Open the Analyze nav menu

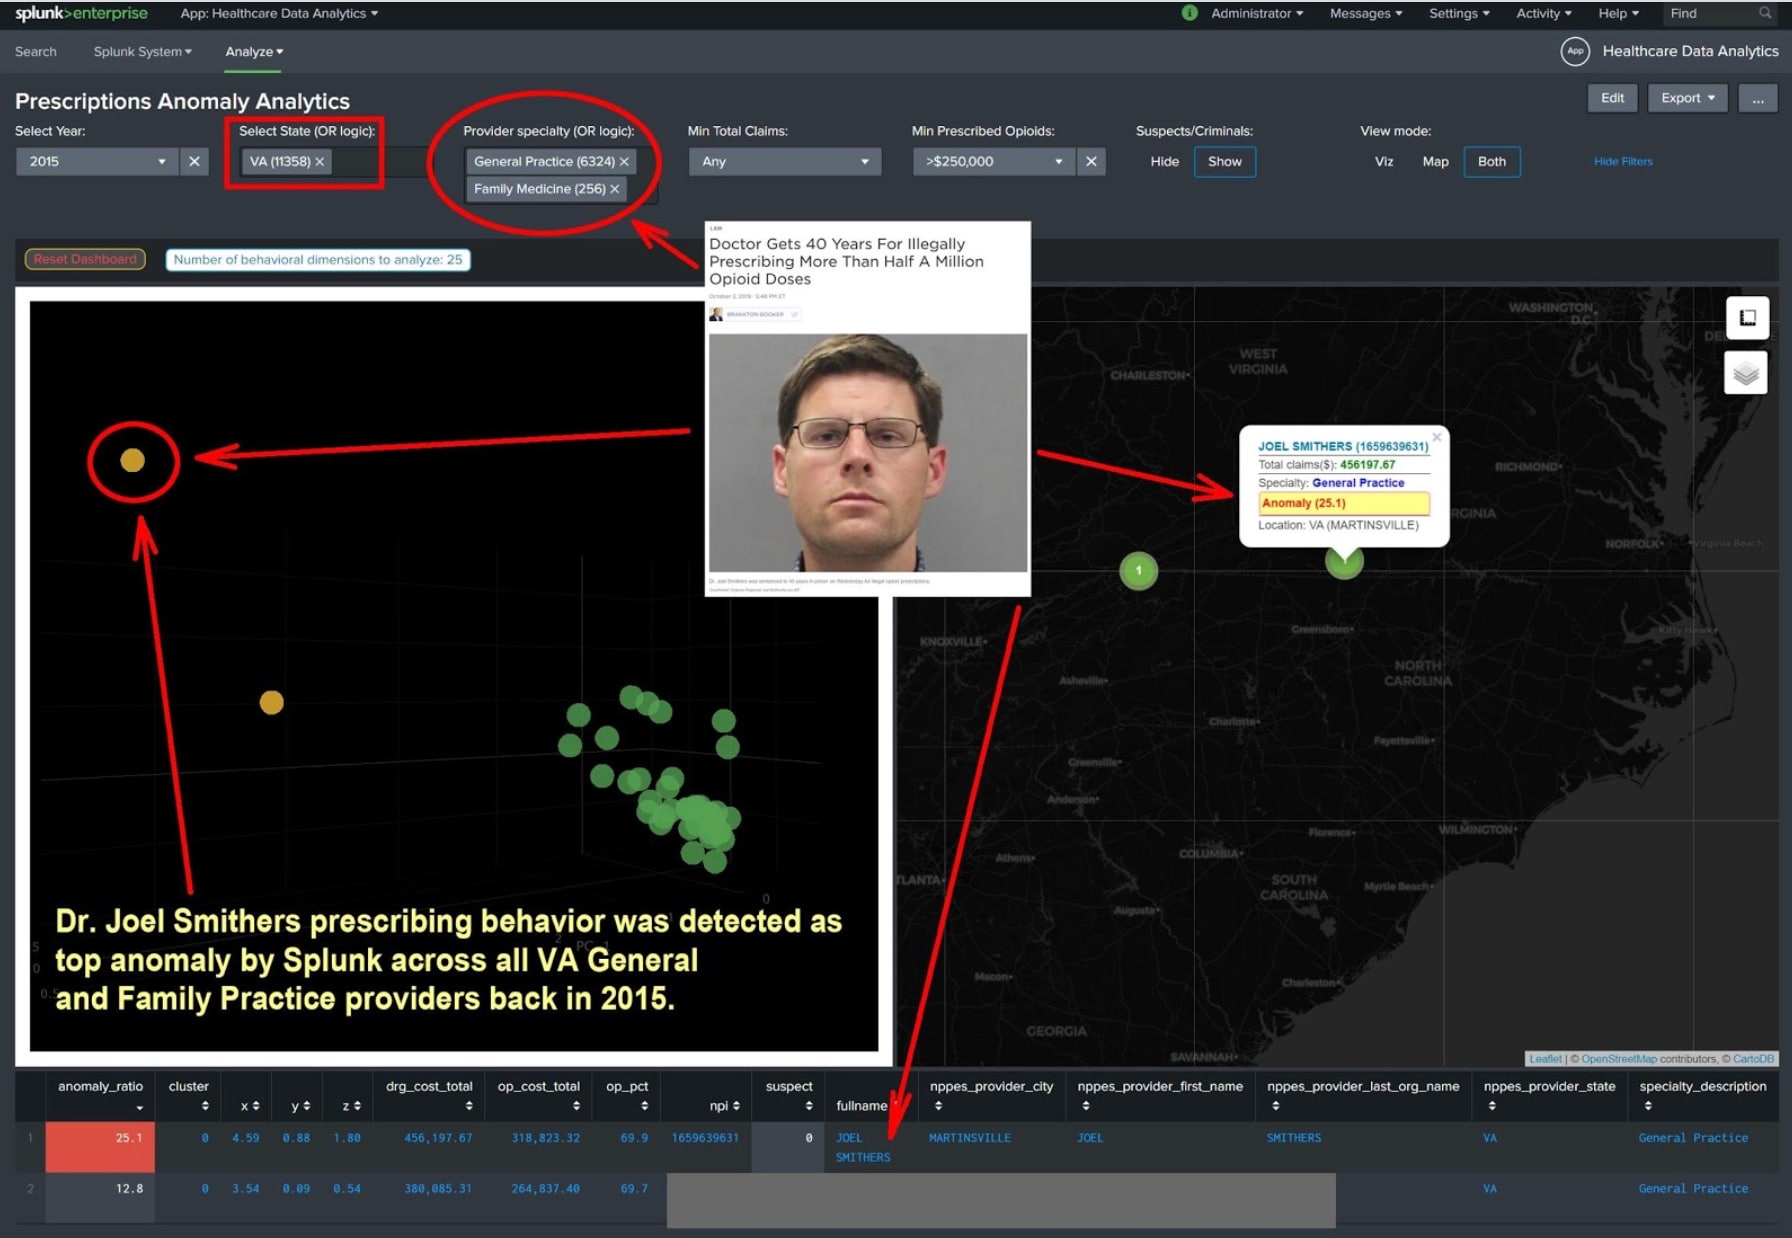tap(254, 51)
